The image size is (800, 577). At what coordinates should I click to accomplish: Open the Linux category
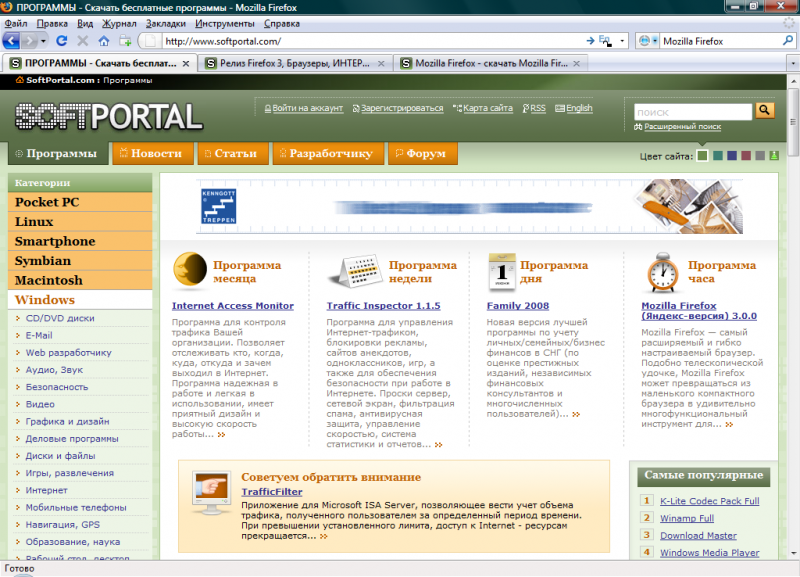pos(80,222)
